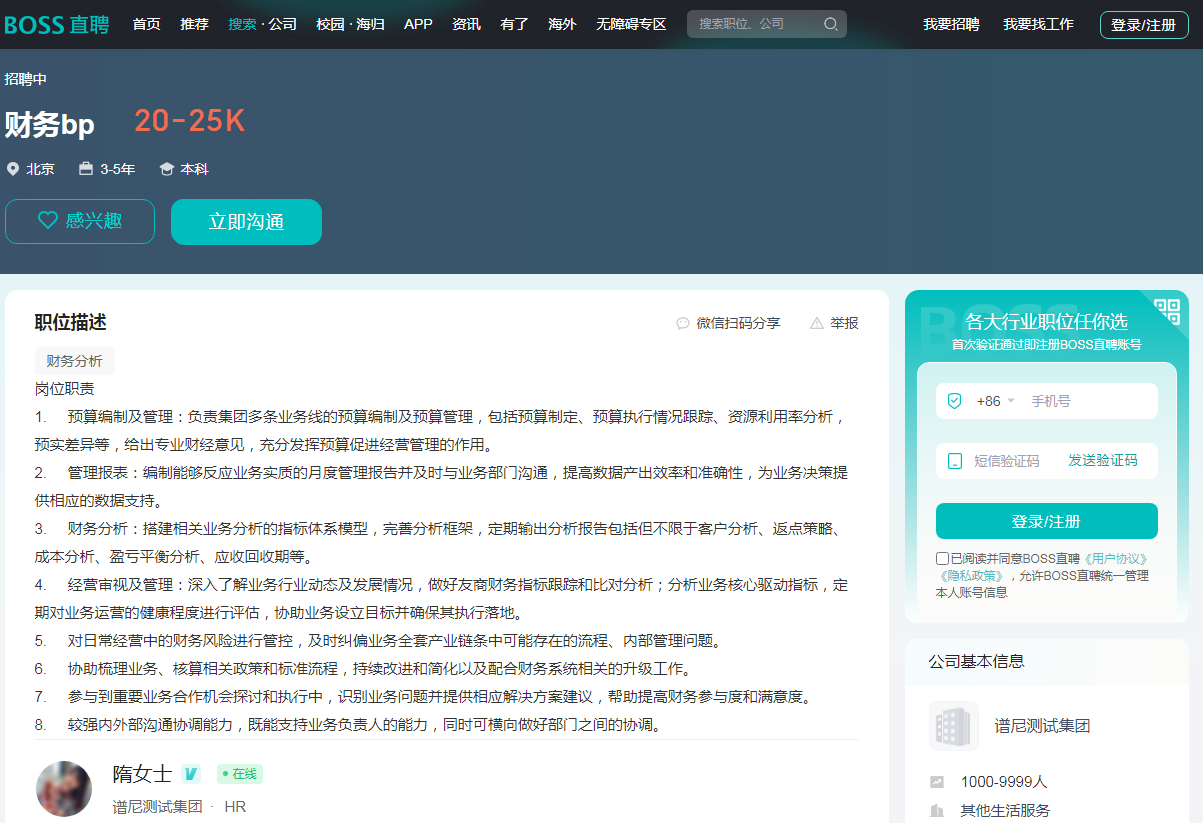Screen dimensions: 1203x823
Task: Click the QR code icon in the login panel
Action: [x=1168, y=311]
